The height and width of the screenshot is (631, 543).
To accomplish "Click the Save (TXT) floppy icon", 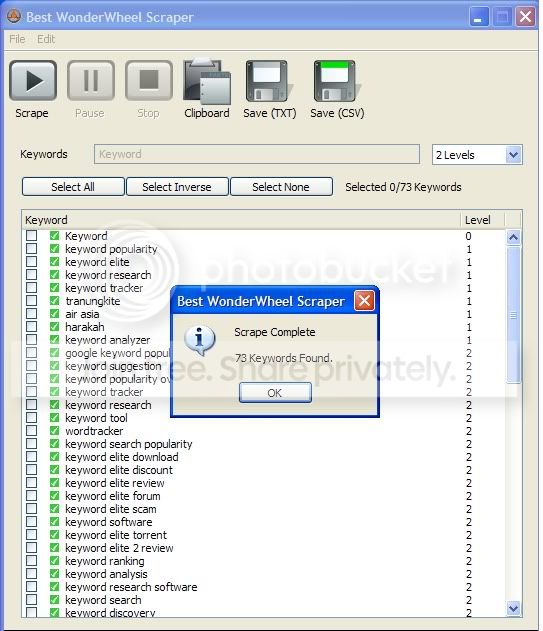I will (268, 81).
